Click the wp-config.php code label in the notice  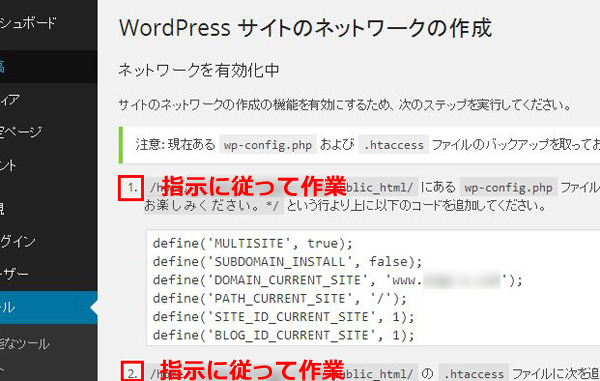(x=268, y=145)
